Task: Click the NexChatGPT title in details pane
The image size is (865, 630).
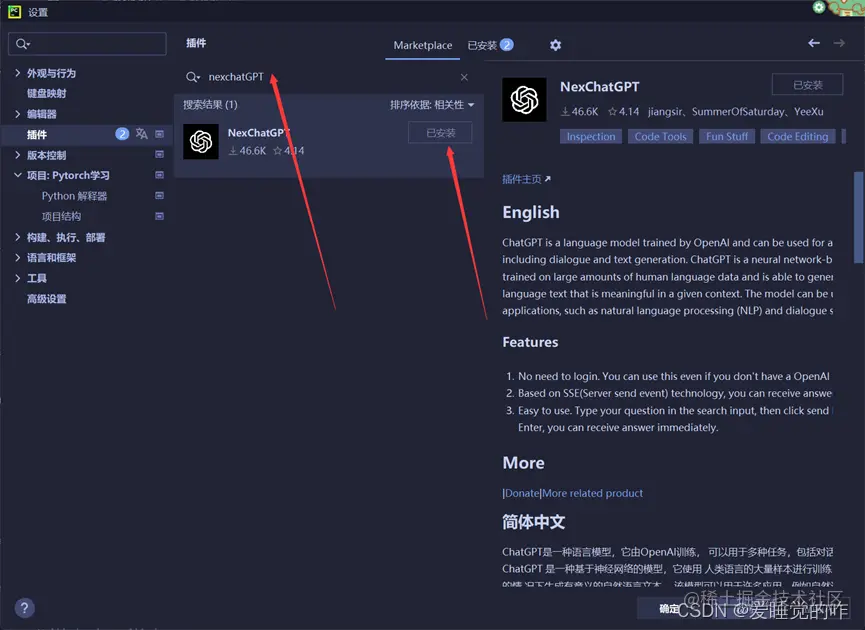Action: (x=600, y=87)
